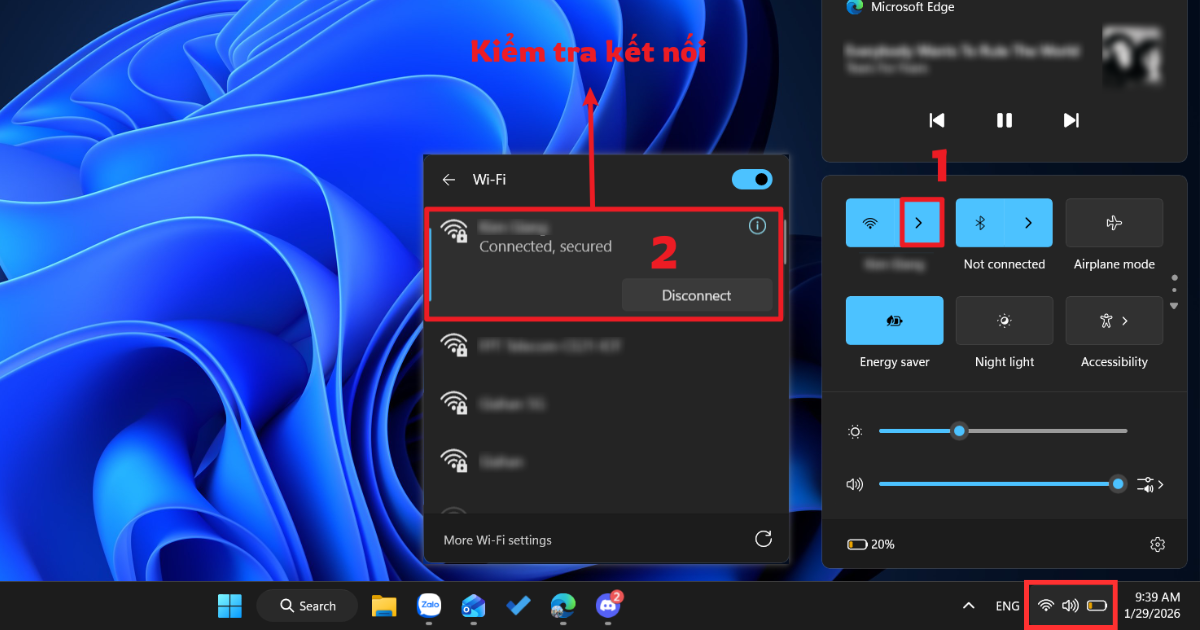Switch ENG input language indicator
This screenshot has height=630, width=1200.
[1007, 605]
